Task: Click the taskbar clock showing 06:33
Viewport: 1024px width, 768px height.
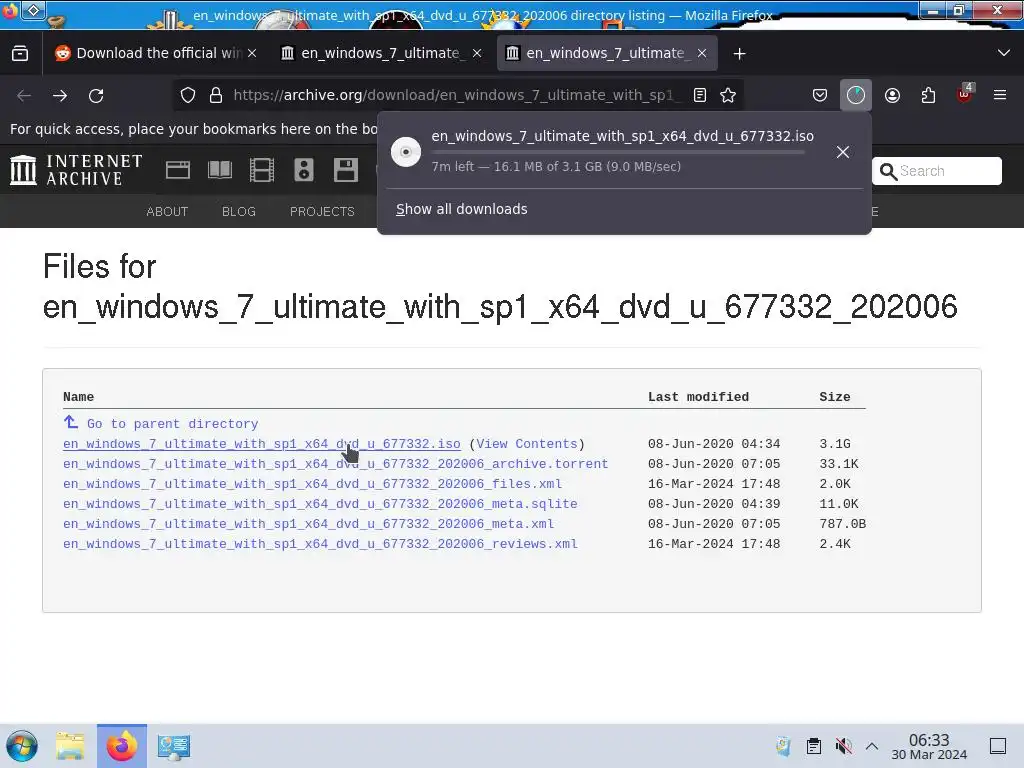Action: [929, 746]
